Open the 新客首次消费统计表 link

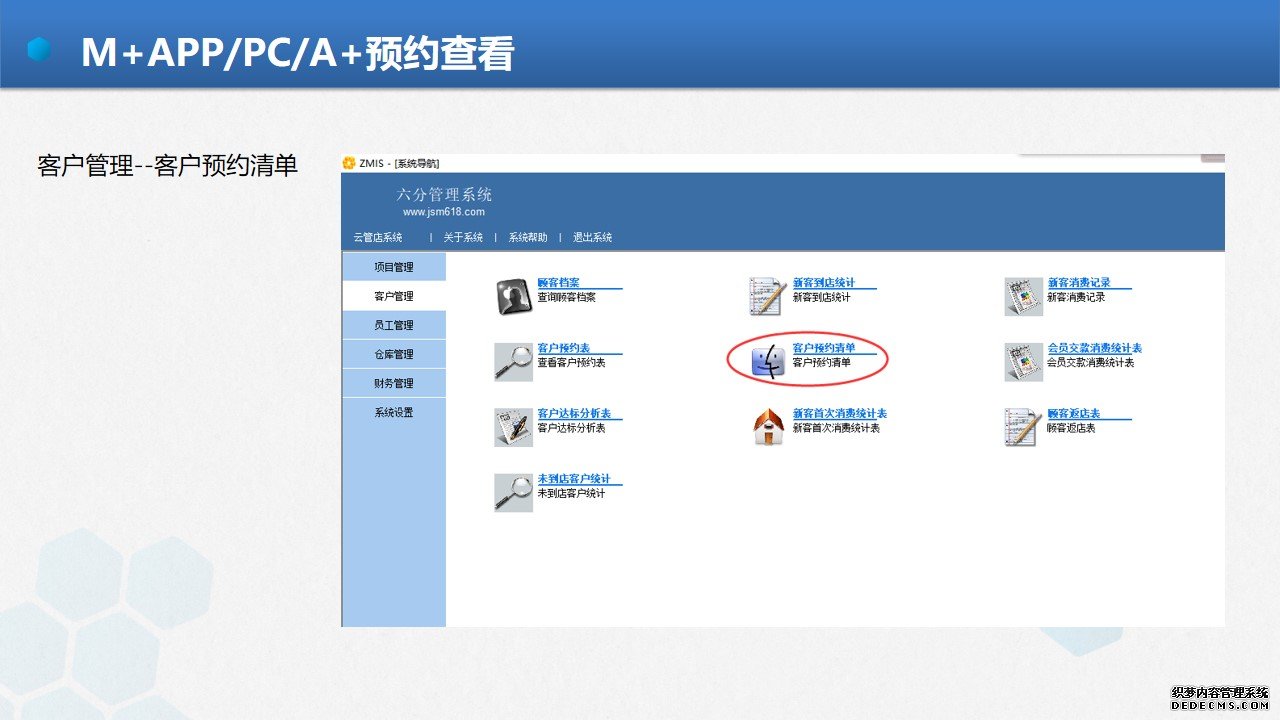coord(840,414)
